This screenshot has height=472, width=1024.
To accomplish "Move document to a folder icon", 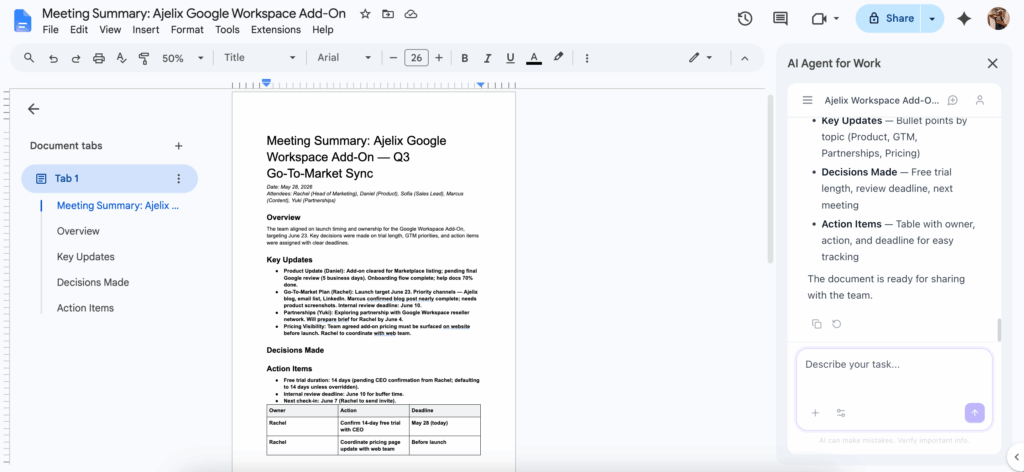I will (x=388, y=14).
